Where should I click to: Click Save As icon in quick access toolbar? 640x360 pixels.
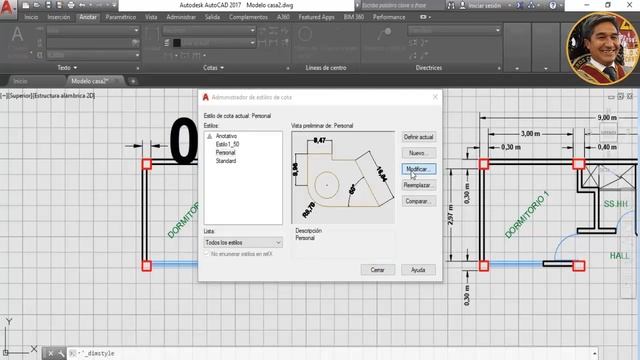[x=59, y=5]
